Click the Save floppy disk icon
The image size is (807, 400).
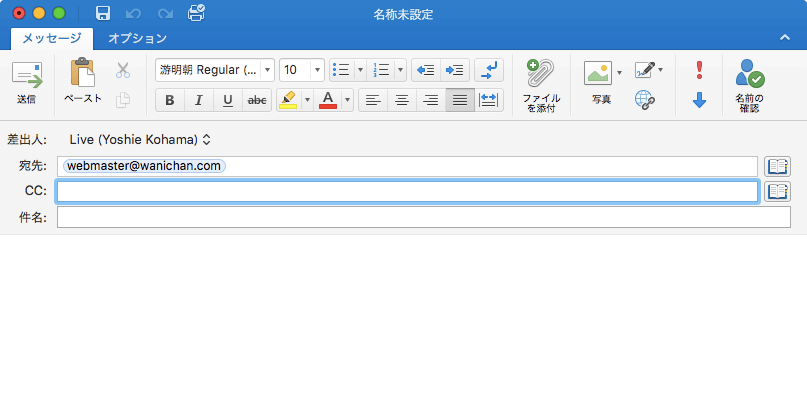[103, 13]
